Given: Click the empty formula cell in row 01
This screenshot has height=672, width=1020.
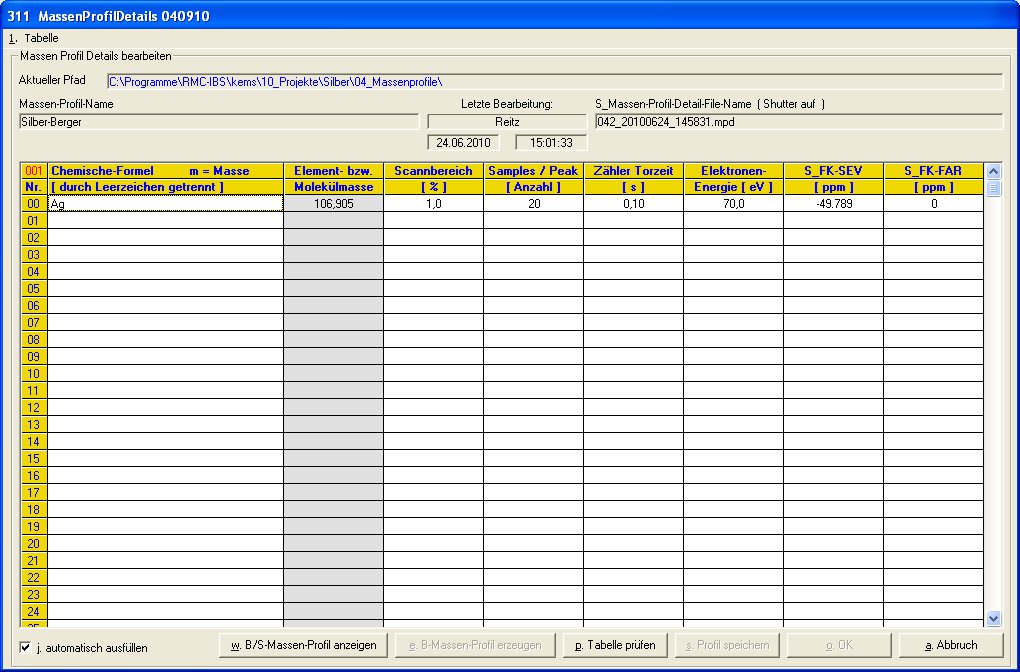Looking at the screenshot, I should [x=166, y=221].
